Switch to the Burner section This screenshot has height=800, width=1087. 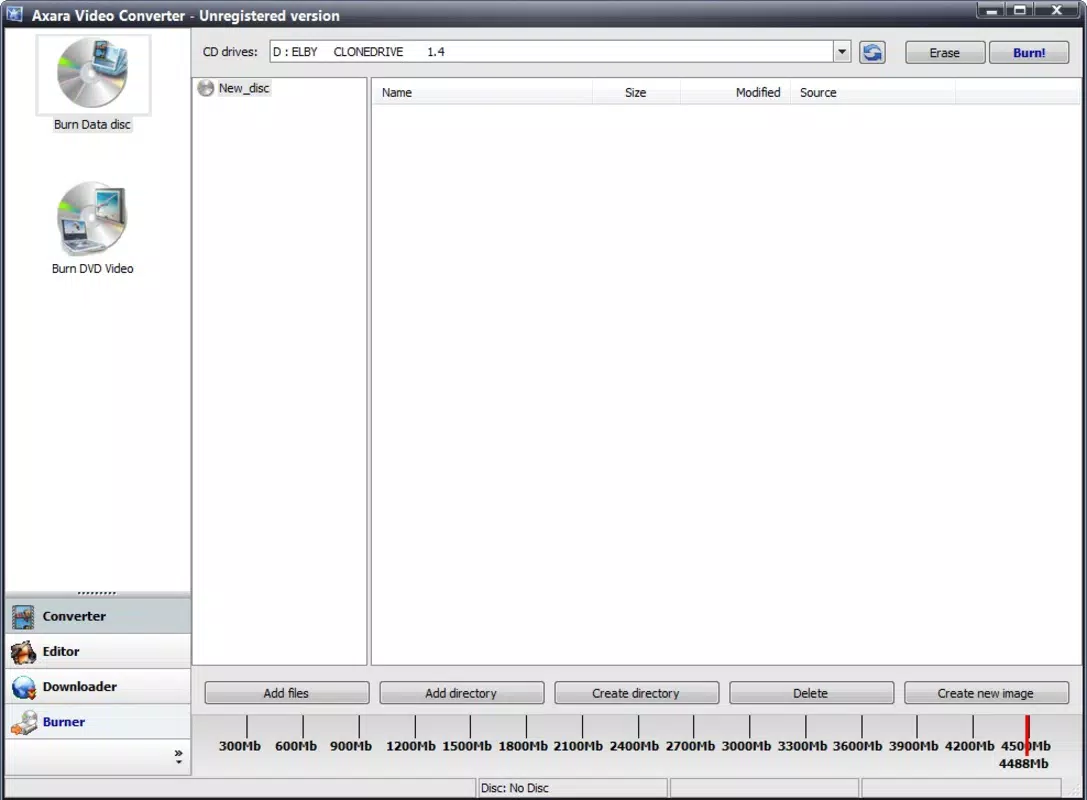(x=98, y=722)
